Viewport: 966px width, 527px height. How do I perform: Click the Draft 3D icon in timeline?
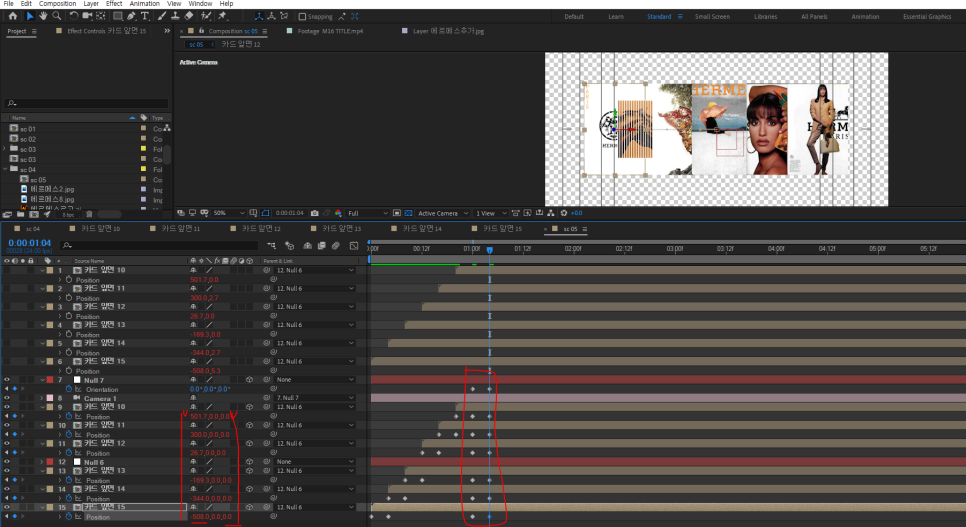[290, 245]
